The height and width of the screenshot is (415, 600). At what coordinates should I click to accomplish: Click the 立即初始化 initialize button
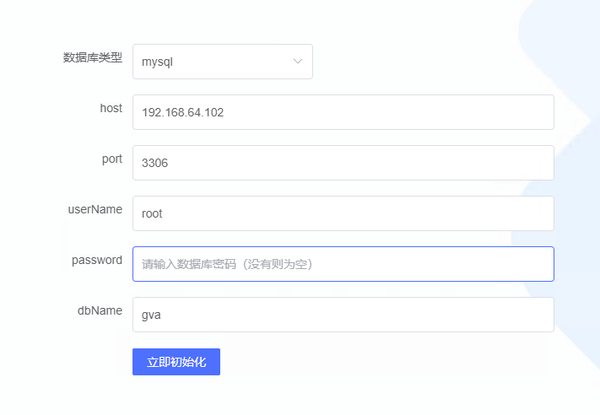pyautogui.click(x=176, y=362)
